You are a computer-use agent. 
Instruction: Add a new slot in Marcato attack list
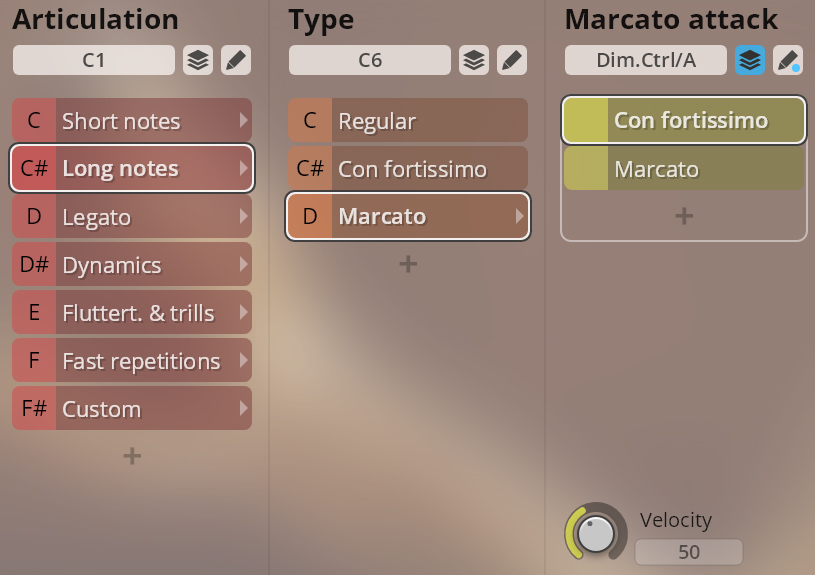pyautogui.click(x=684, y=216)
